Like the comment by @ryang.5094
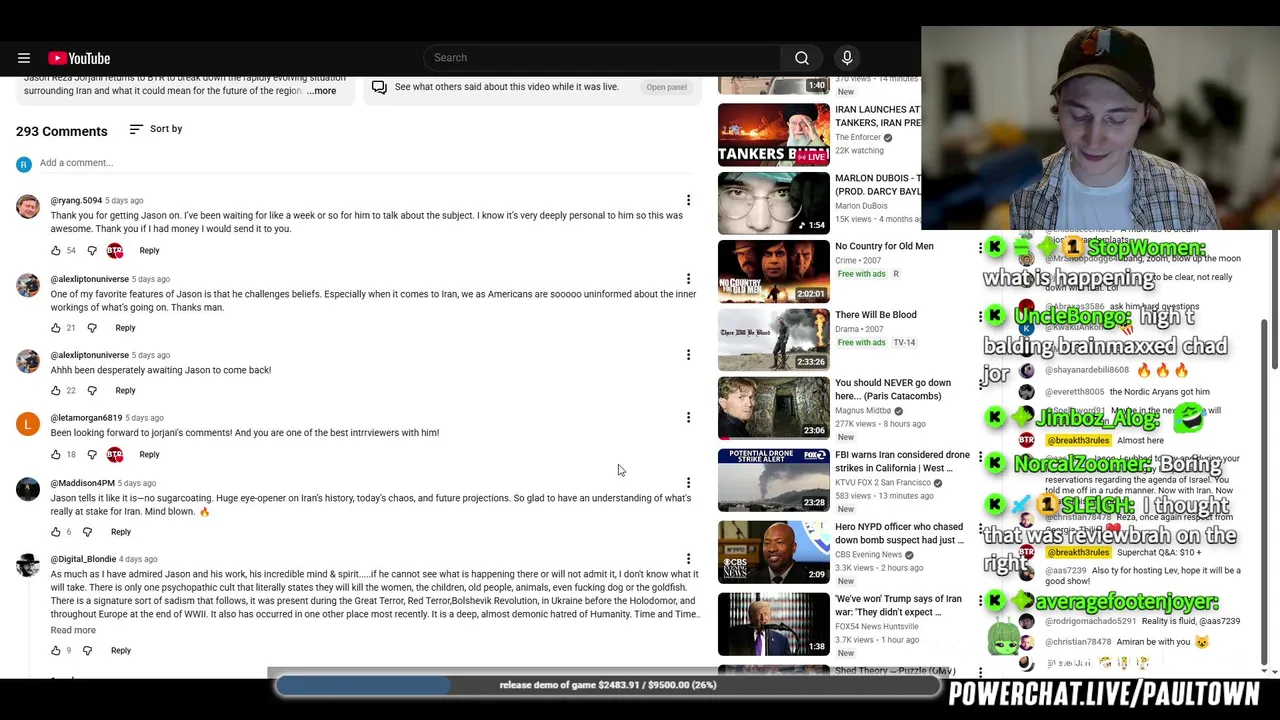Viewport: 1280px width, 720px height. [56, 251]
